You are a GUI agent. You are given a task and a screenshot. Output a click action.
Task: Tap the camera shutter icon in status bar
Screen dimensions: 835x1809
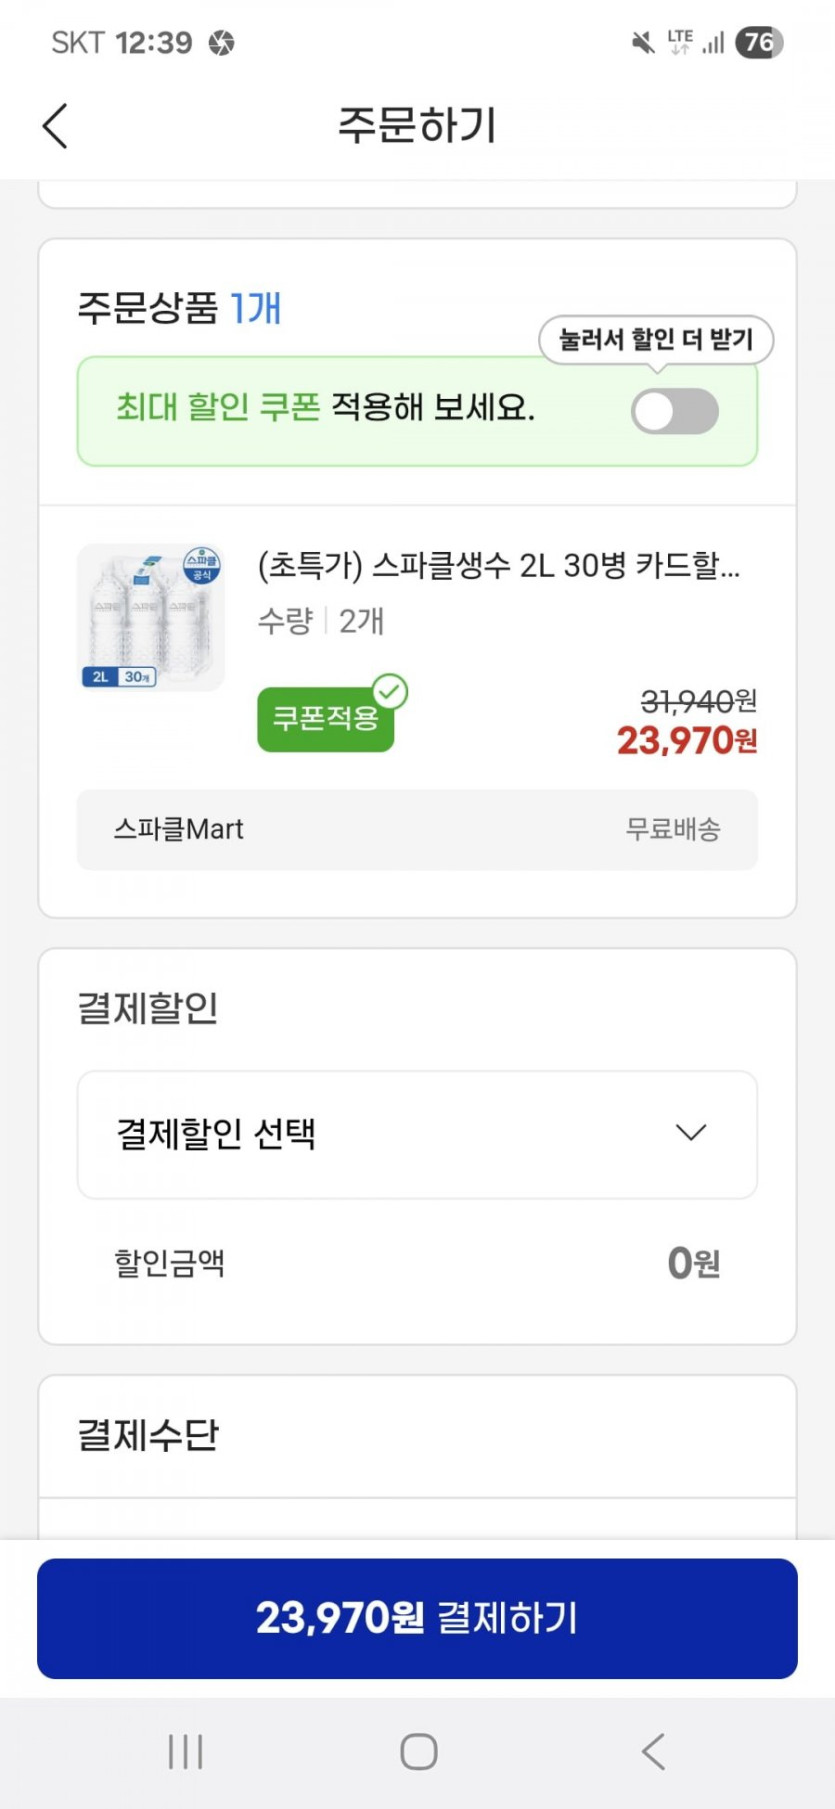pyautogui.click(x=221, y=43)
